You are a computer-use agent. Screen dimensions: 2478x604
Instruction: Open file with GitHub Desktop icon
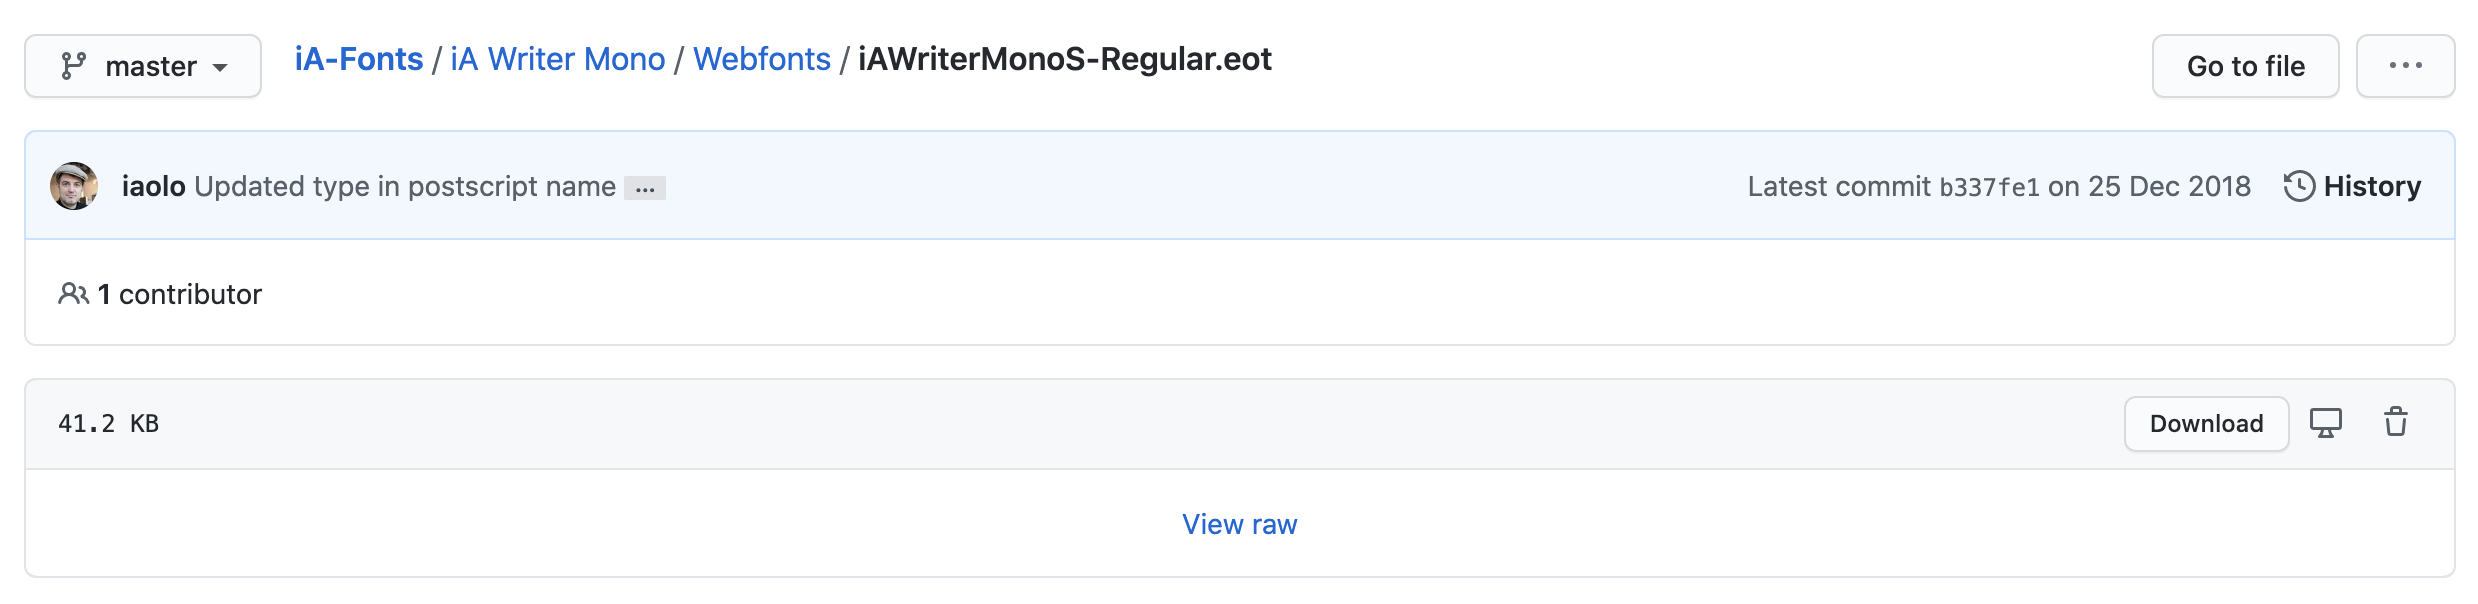[2326, 423]
